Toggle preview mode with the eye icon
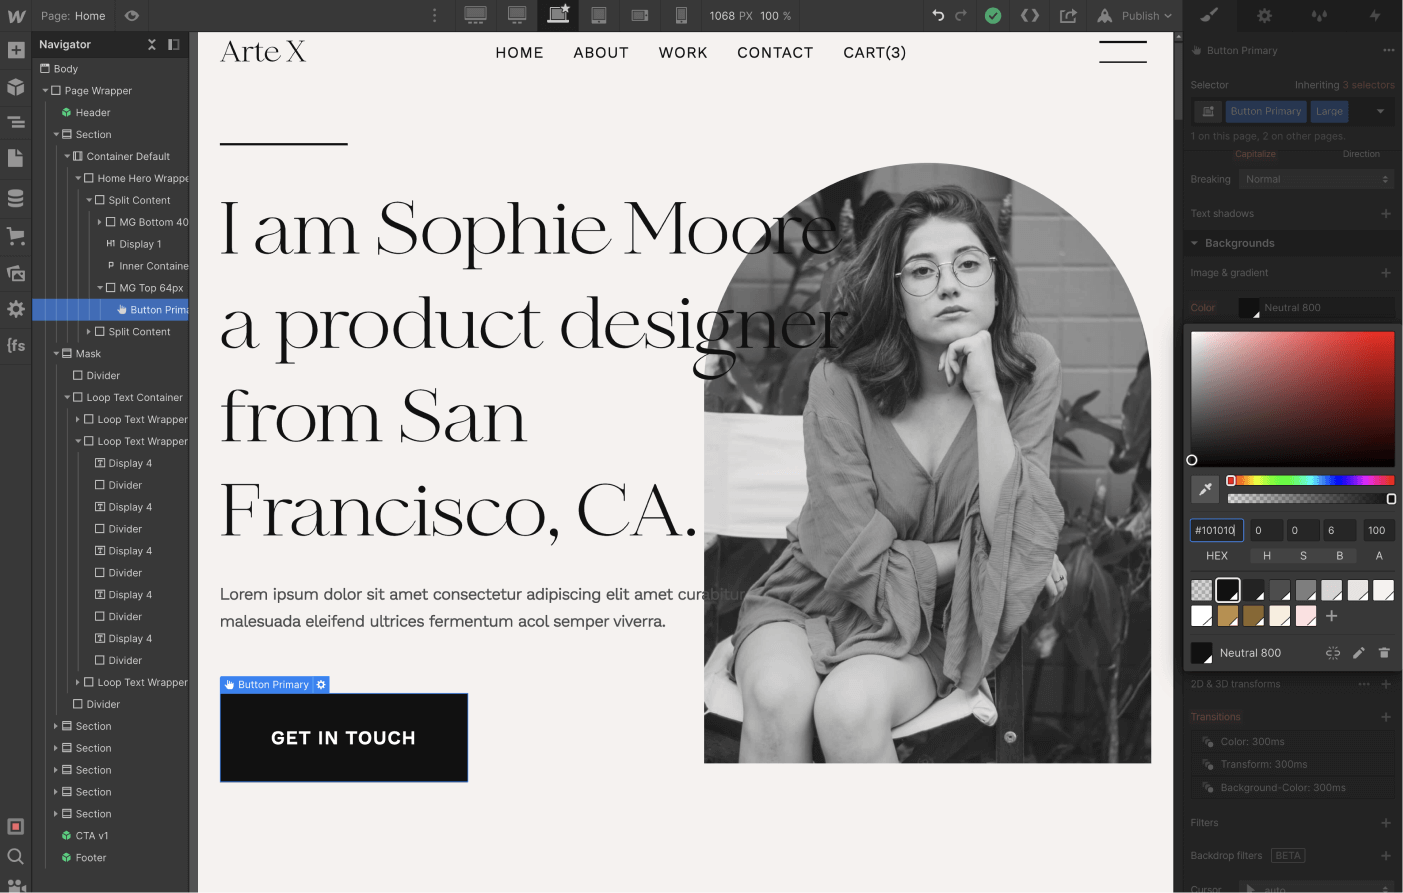 [x=130, y=15]
